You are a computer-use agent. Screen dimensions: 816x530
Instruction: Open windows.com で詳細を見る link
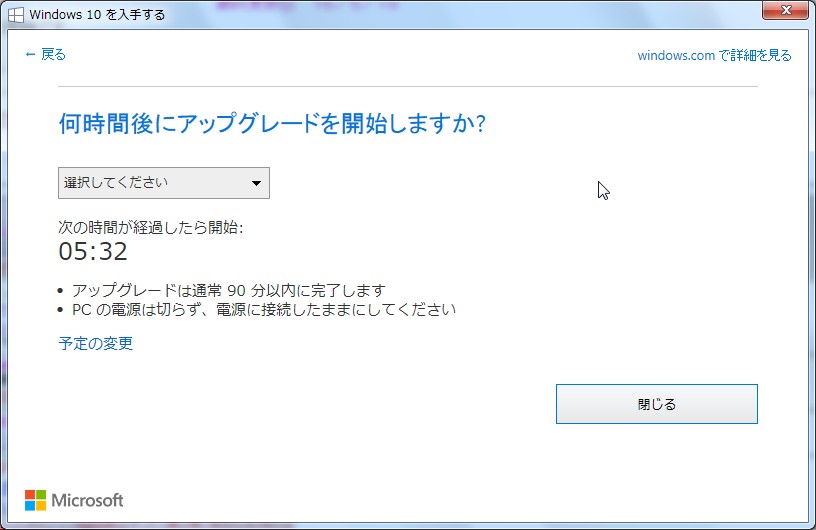714,55
